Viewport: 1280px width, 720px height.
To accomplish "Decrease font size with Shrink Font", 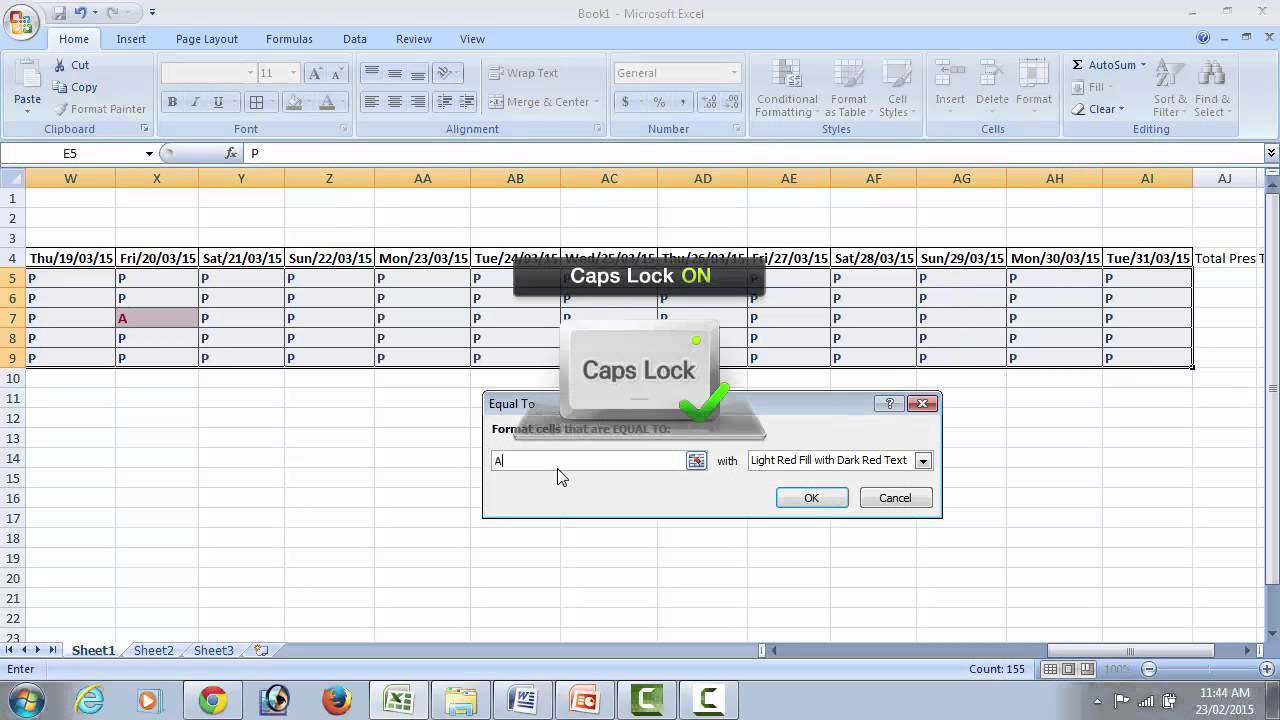I will (x=337, y=73).
